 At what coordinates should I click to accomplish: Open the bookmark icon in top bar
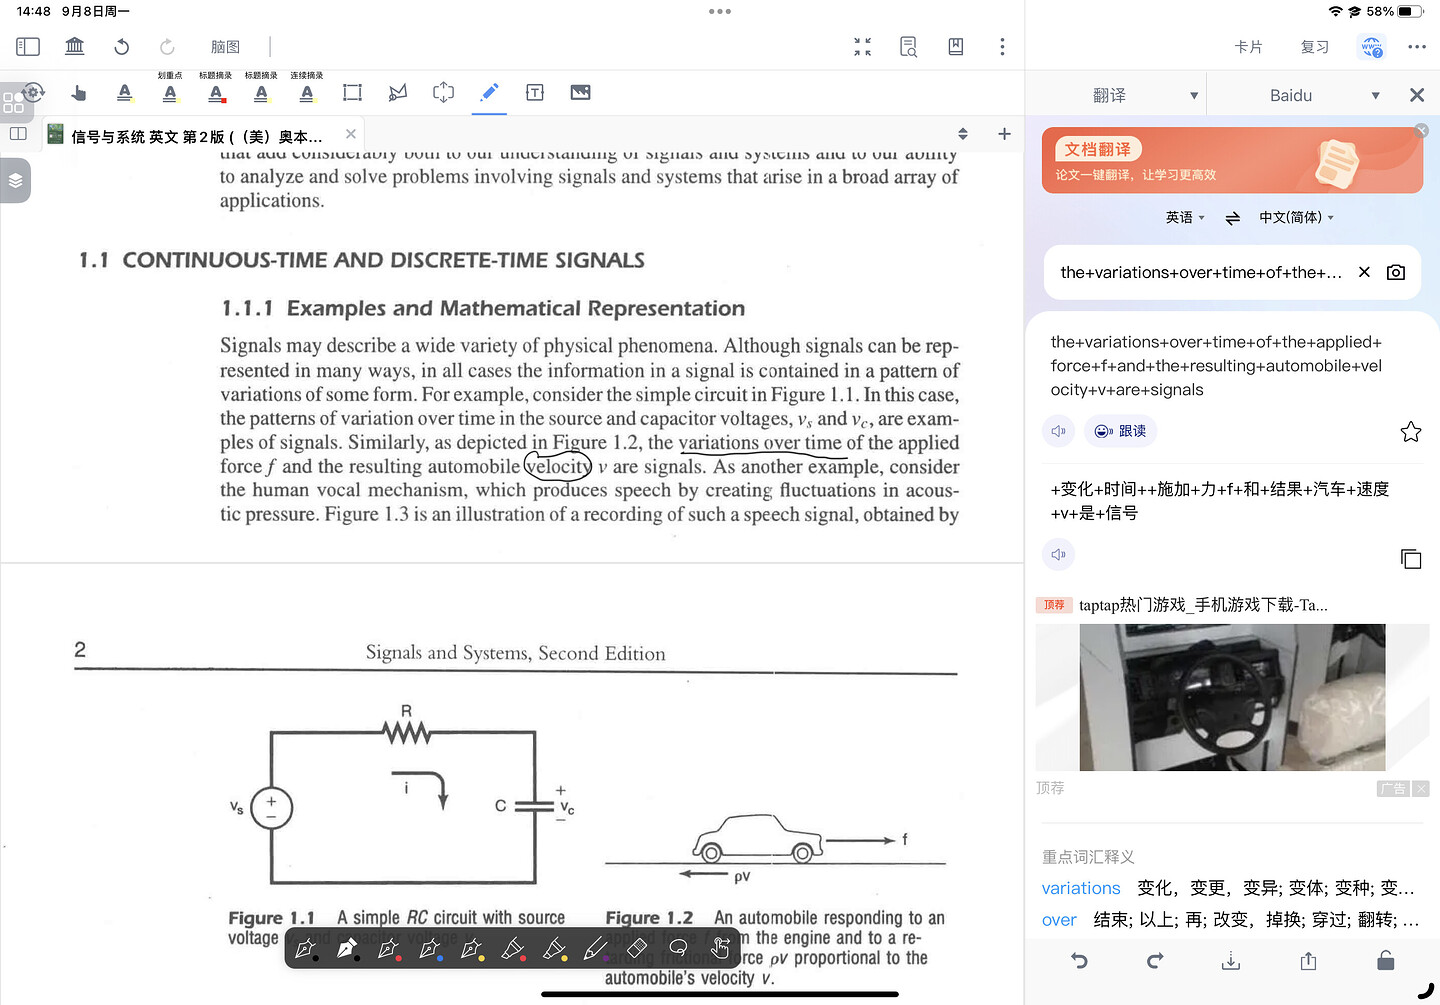[x=956, y=47]
